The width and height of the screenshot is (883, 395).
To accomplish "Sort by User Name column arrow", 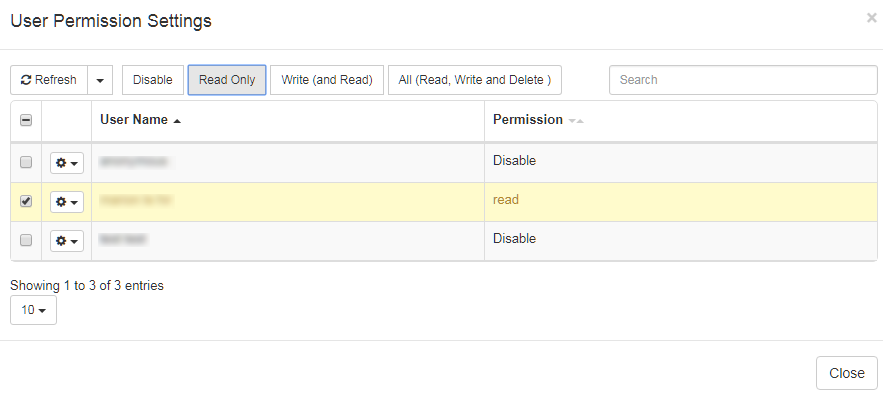I will click(x=177, y=121).
